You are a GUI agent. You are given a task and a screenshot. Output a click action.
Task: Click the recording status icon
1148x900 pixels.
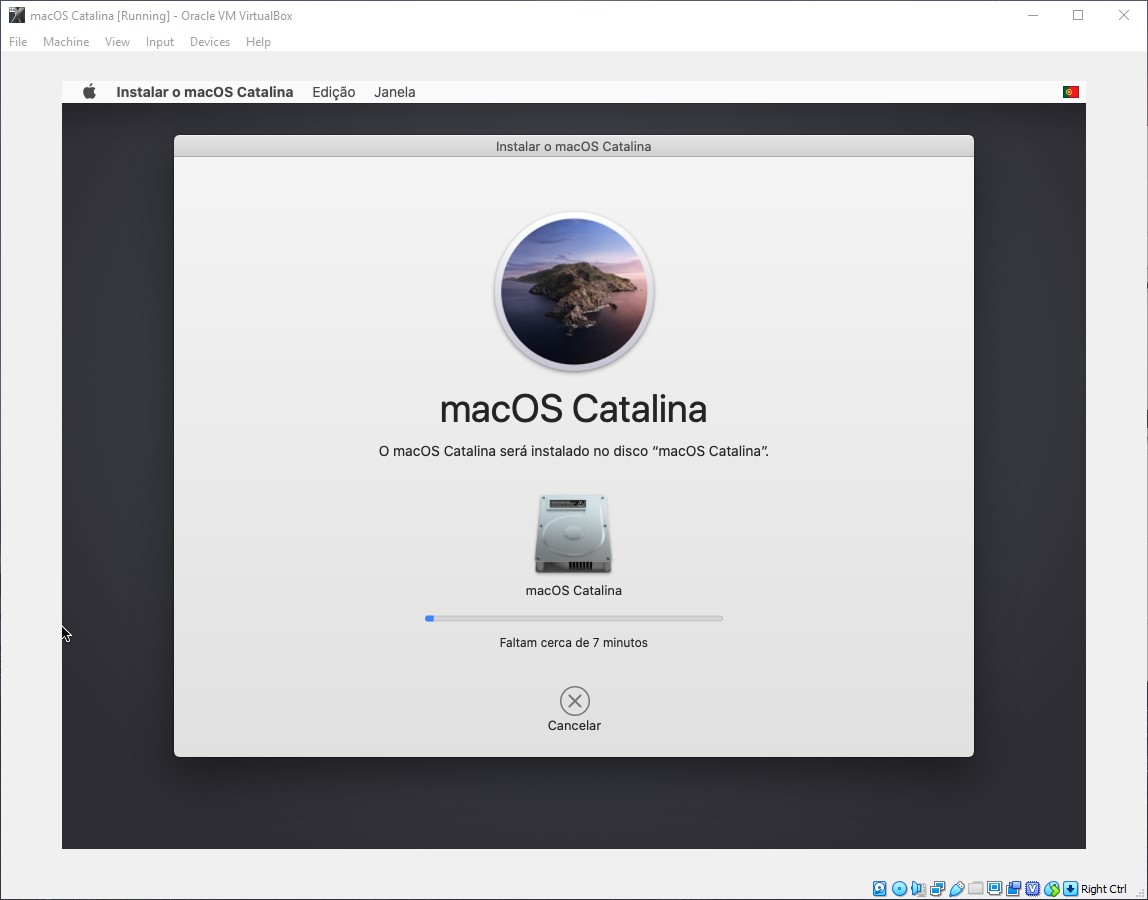[1013, 889]
